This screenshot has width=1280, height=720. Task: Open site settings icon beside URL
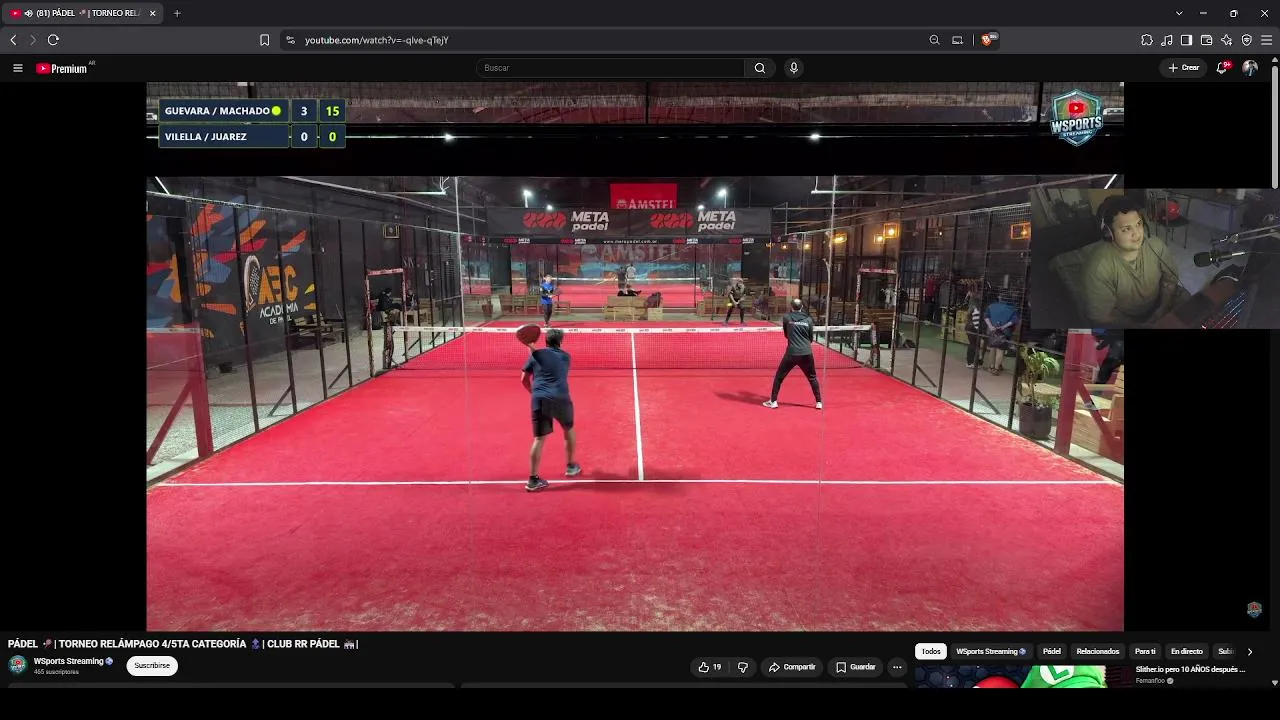290,40
